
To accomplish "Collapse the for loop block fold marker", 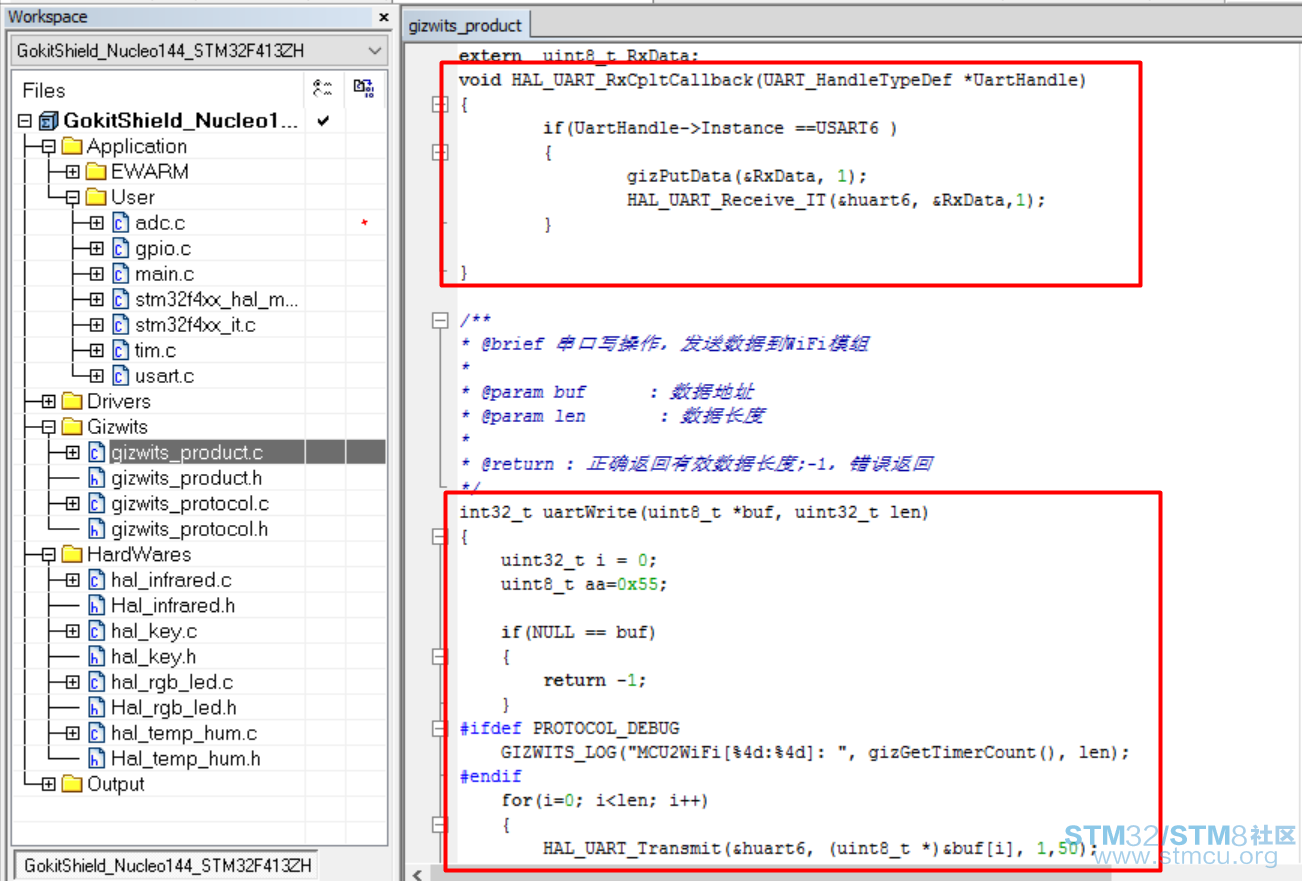I will pyautogui.click(x=439, y=825).
